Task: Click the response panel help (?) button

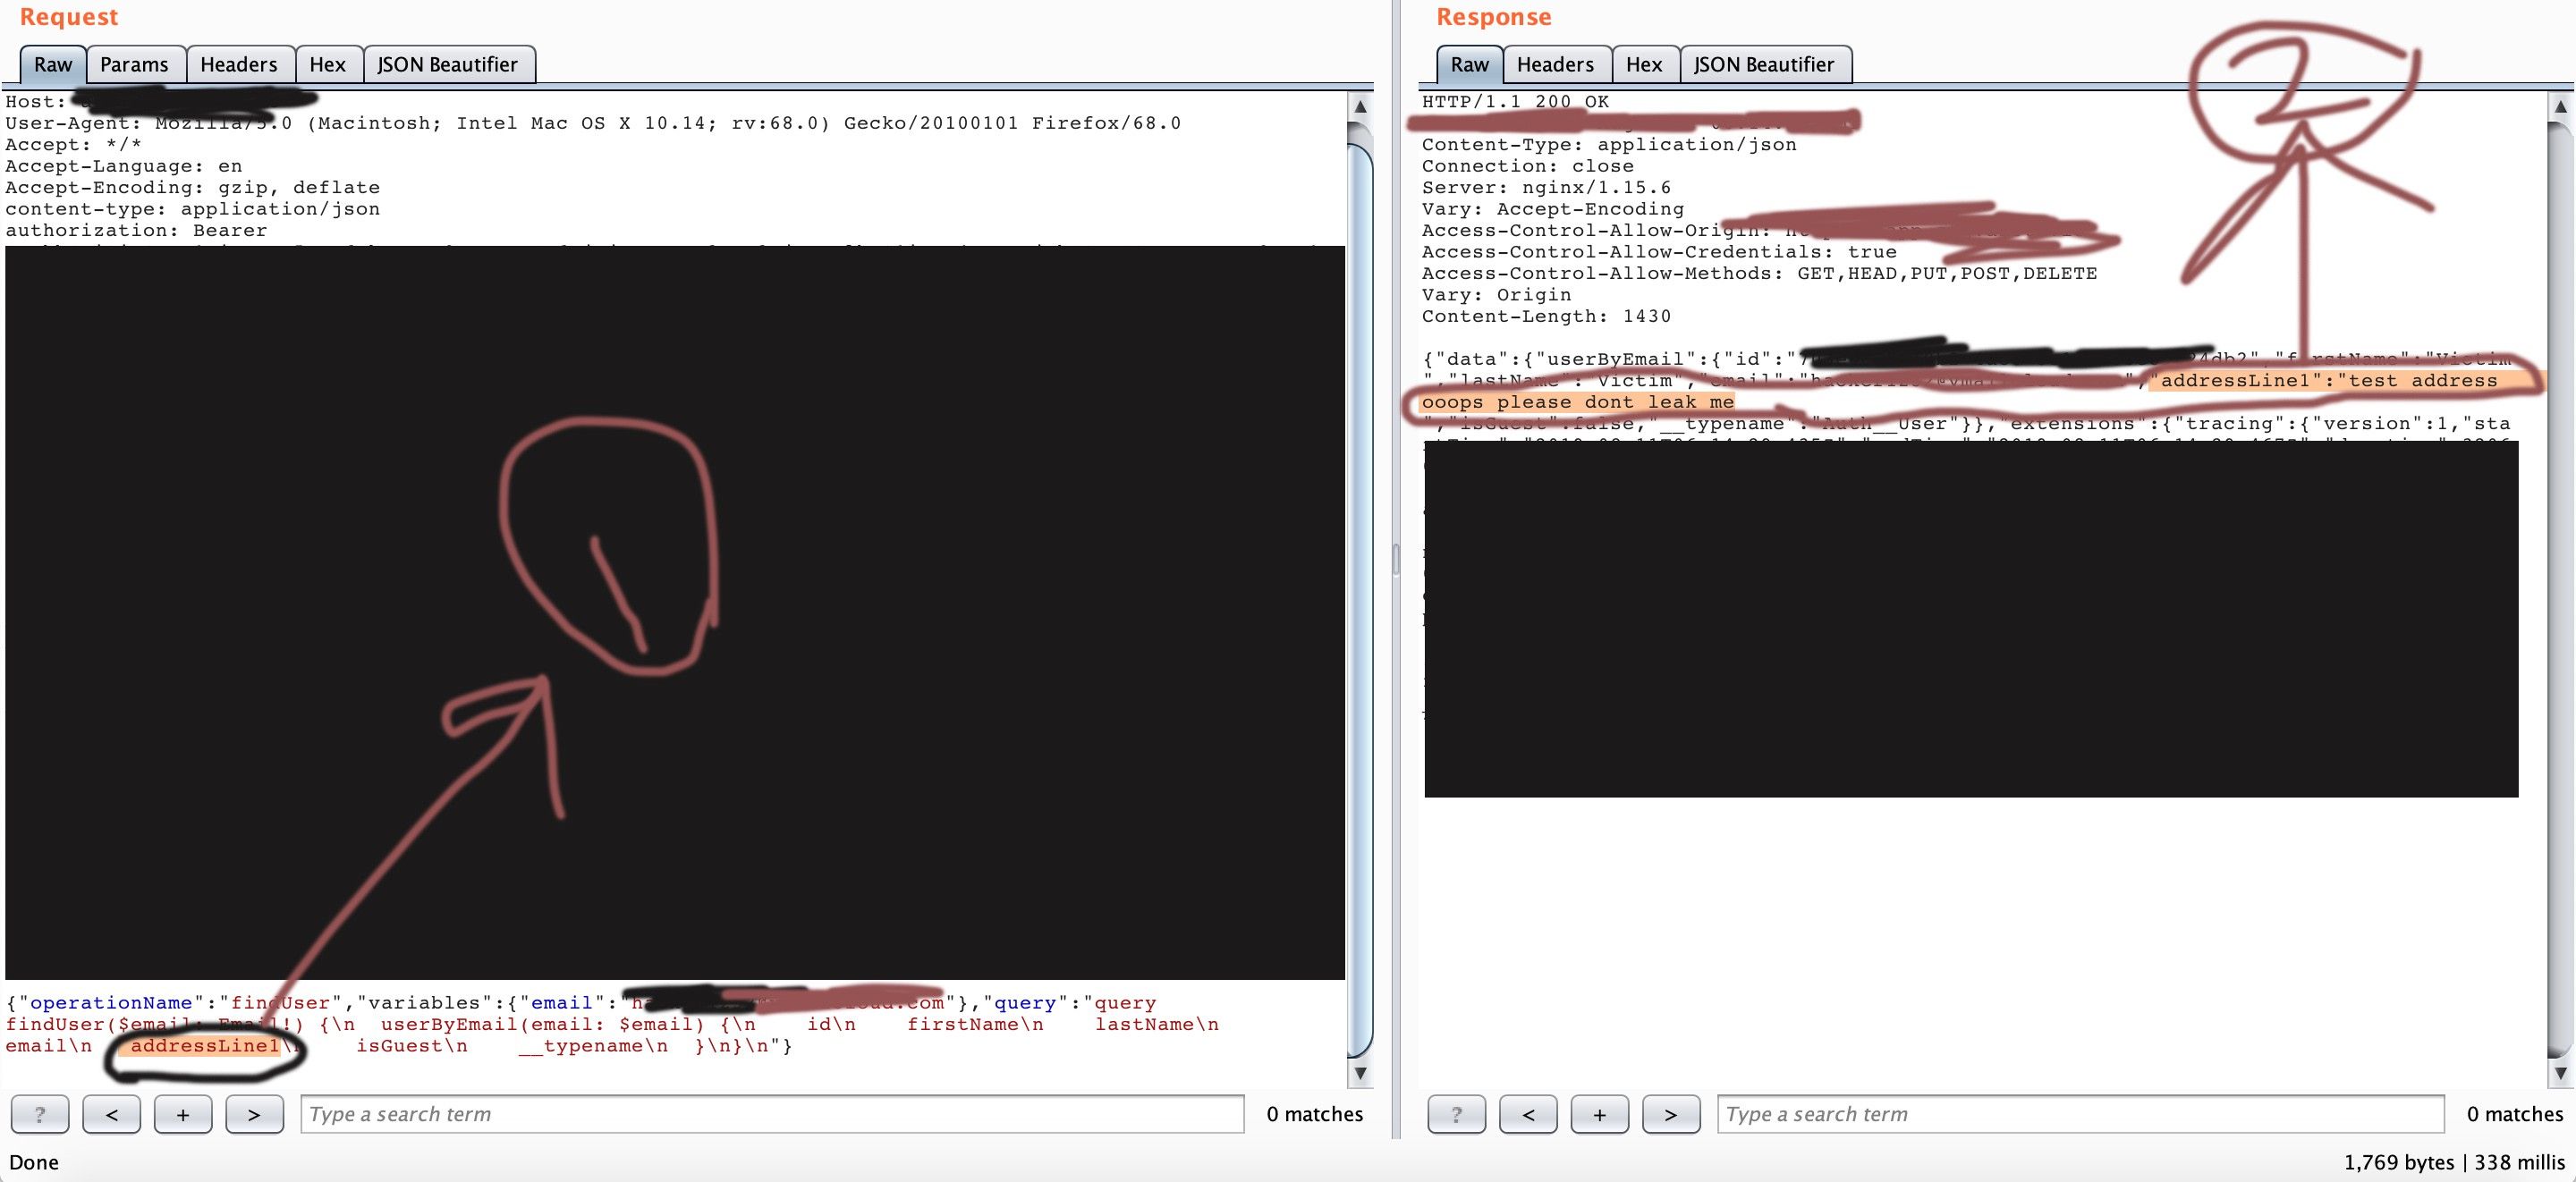Action: pos(1456,1114)
